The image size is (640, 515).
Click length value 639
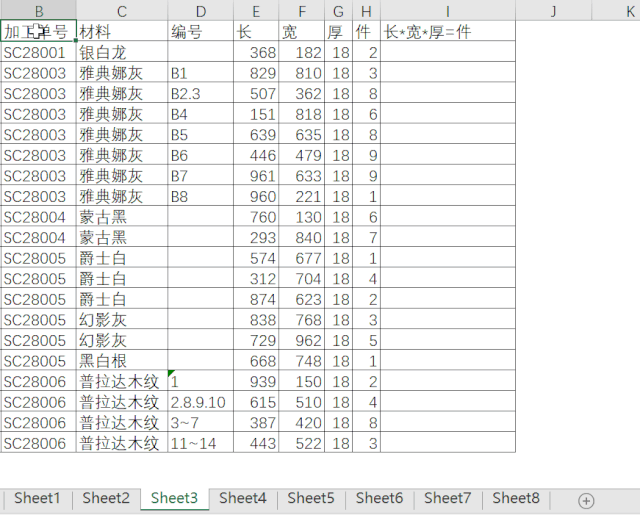[256, 134]
